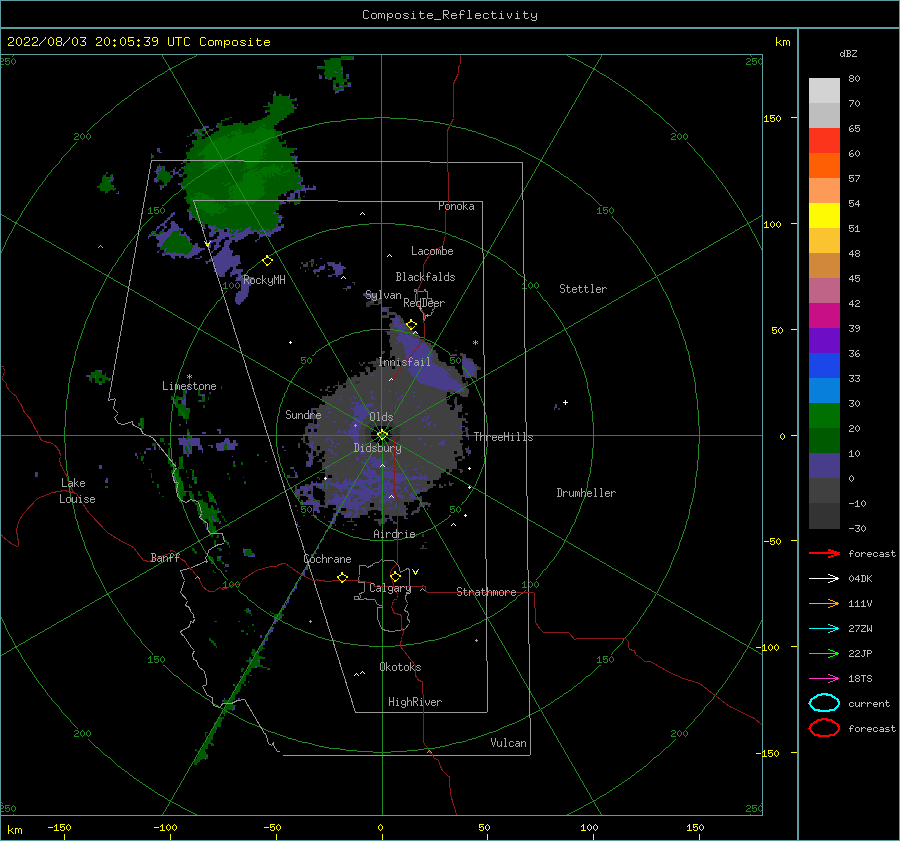Click the cyan 27ZW arrow legend icon
The height and width of the screenshot is (841, 900).
(824, 629)
